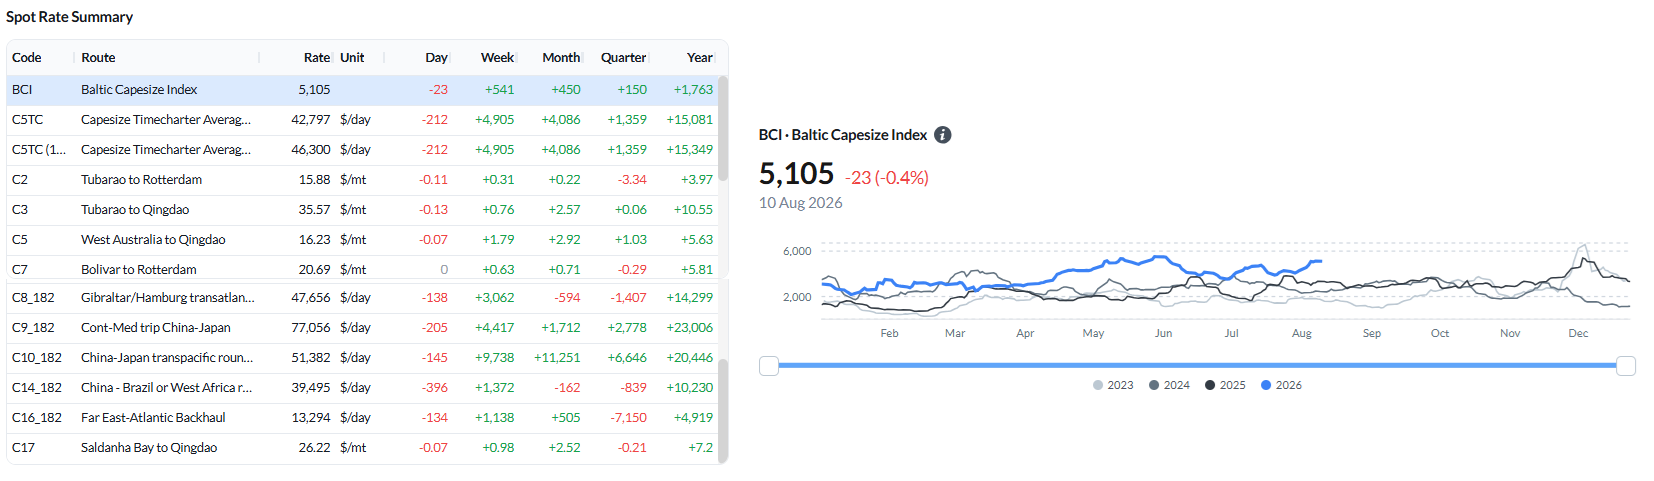Select the China-Japan transpacific round row
This screenshot has width=1654, height=481.
coord(362,358)
